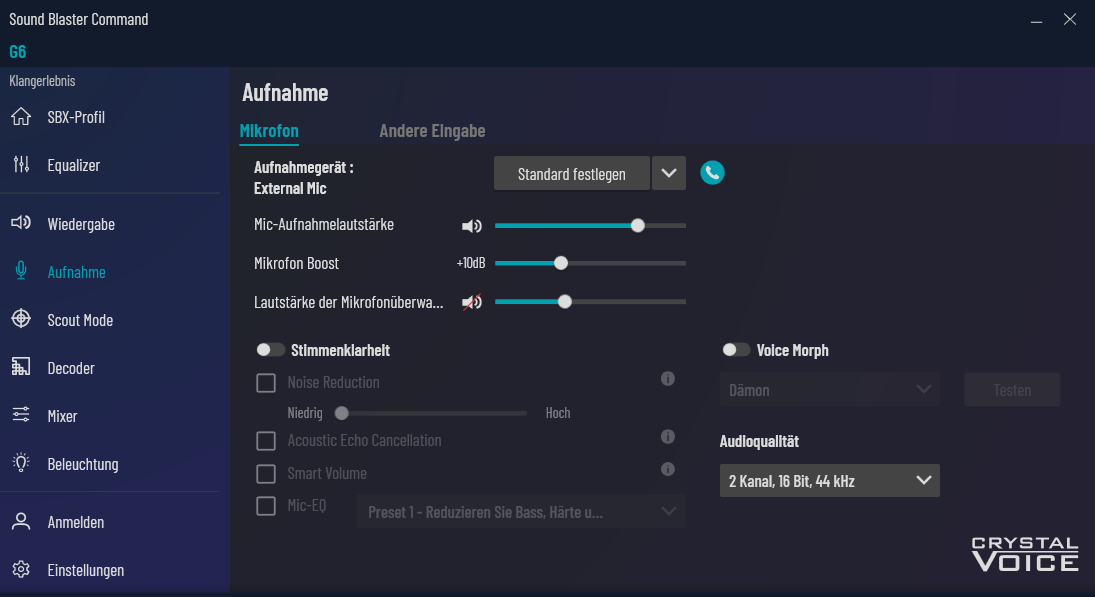Click the teal phone communication icon
Screen dimensions: 1095x597
click(712, 172)
